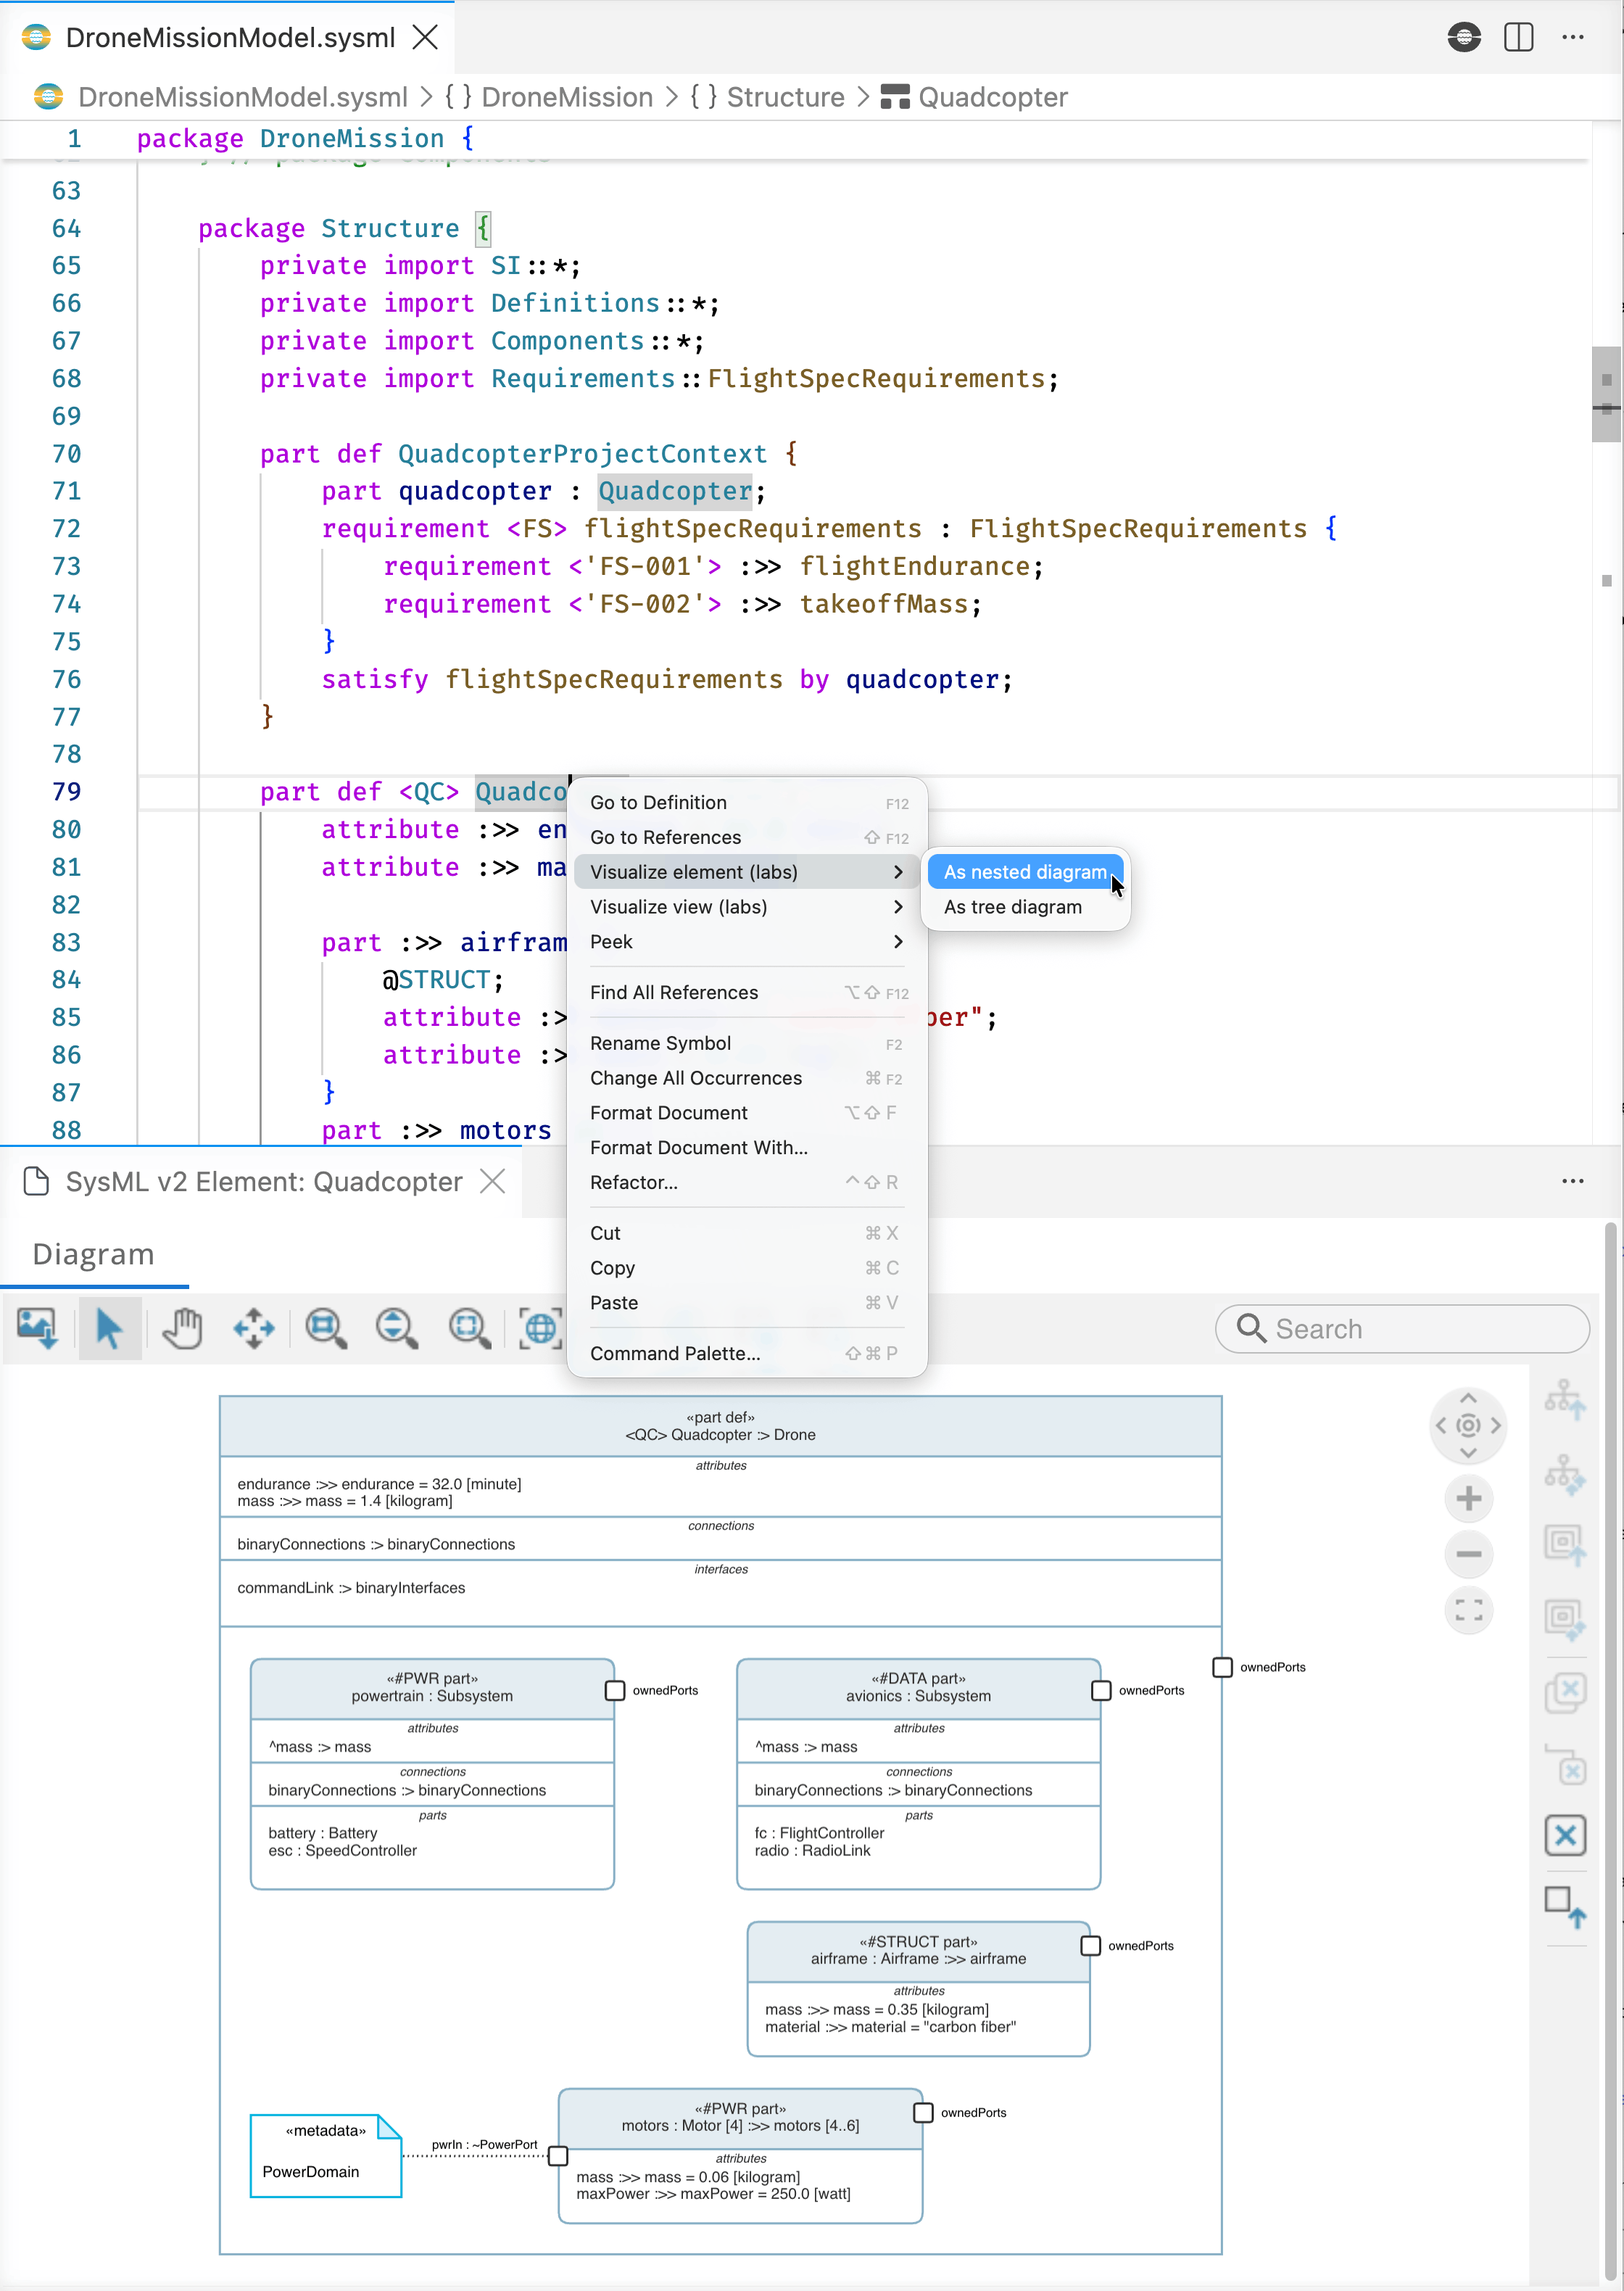Zoom out with the round minus button
The image size is (1624, 2291).
pyautogui.click(x=1469, y=1554)
